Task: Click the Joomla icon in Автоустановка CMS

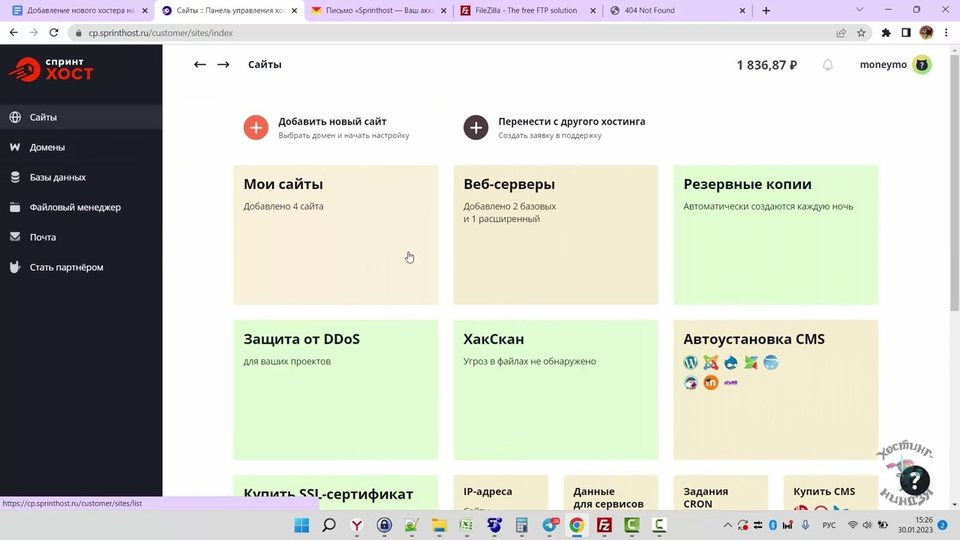Action: 711,362
